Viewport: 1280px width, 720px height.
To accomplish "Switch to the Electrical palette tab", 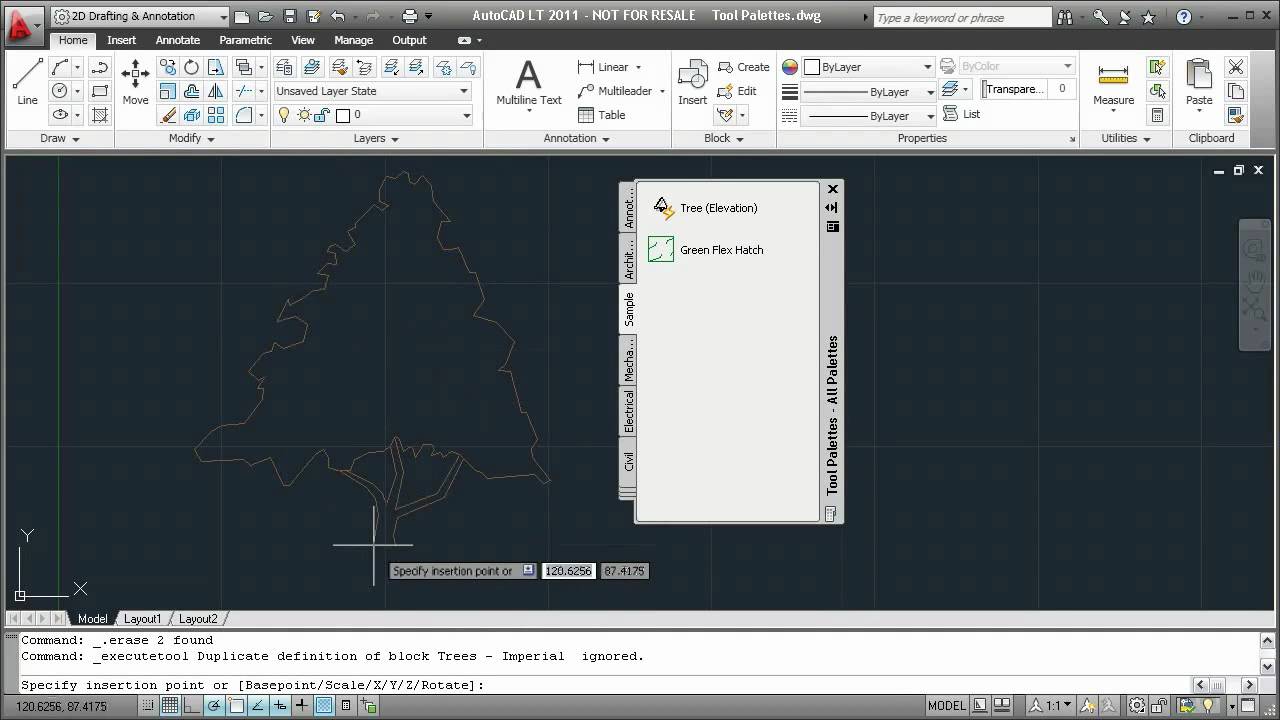I will [x=628, y=412].
